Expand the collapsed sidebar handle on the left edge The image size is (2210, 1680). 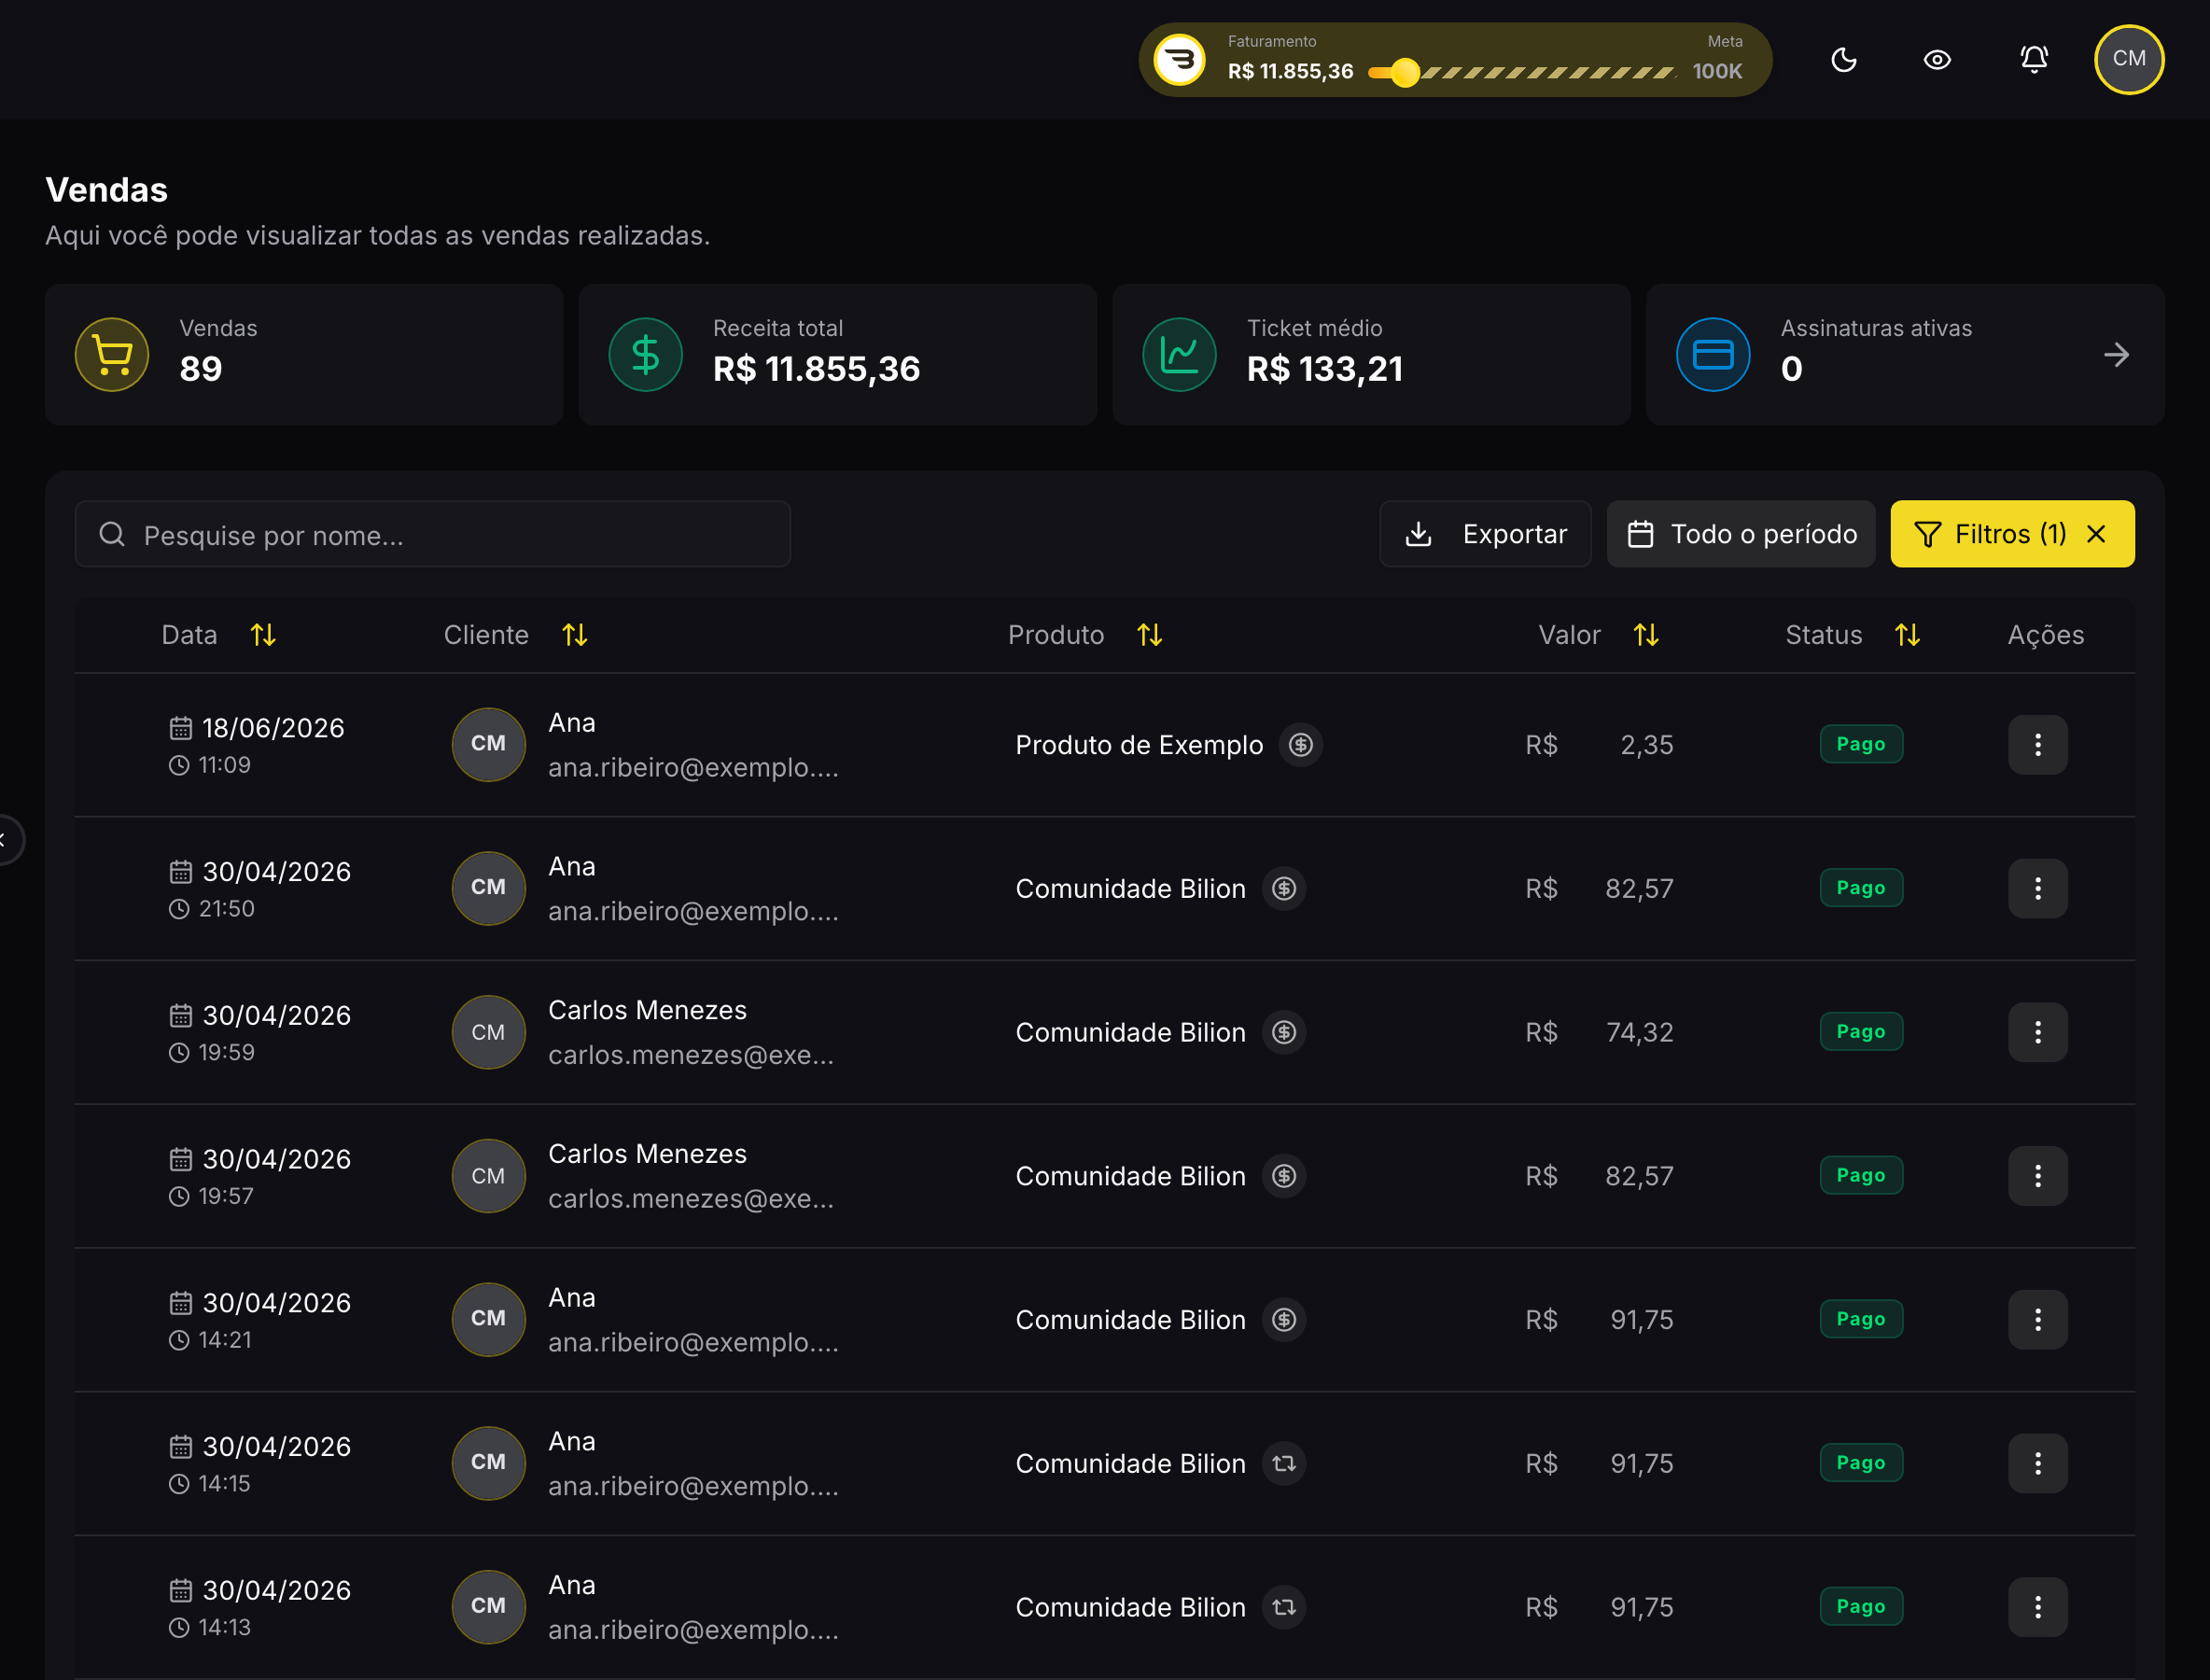pos(8,839)
